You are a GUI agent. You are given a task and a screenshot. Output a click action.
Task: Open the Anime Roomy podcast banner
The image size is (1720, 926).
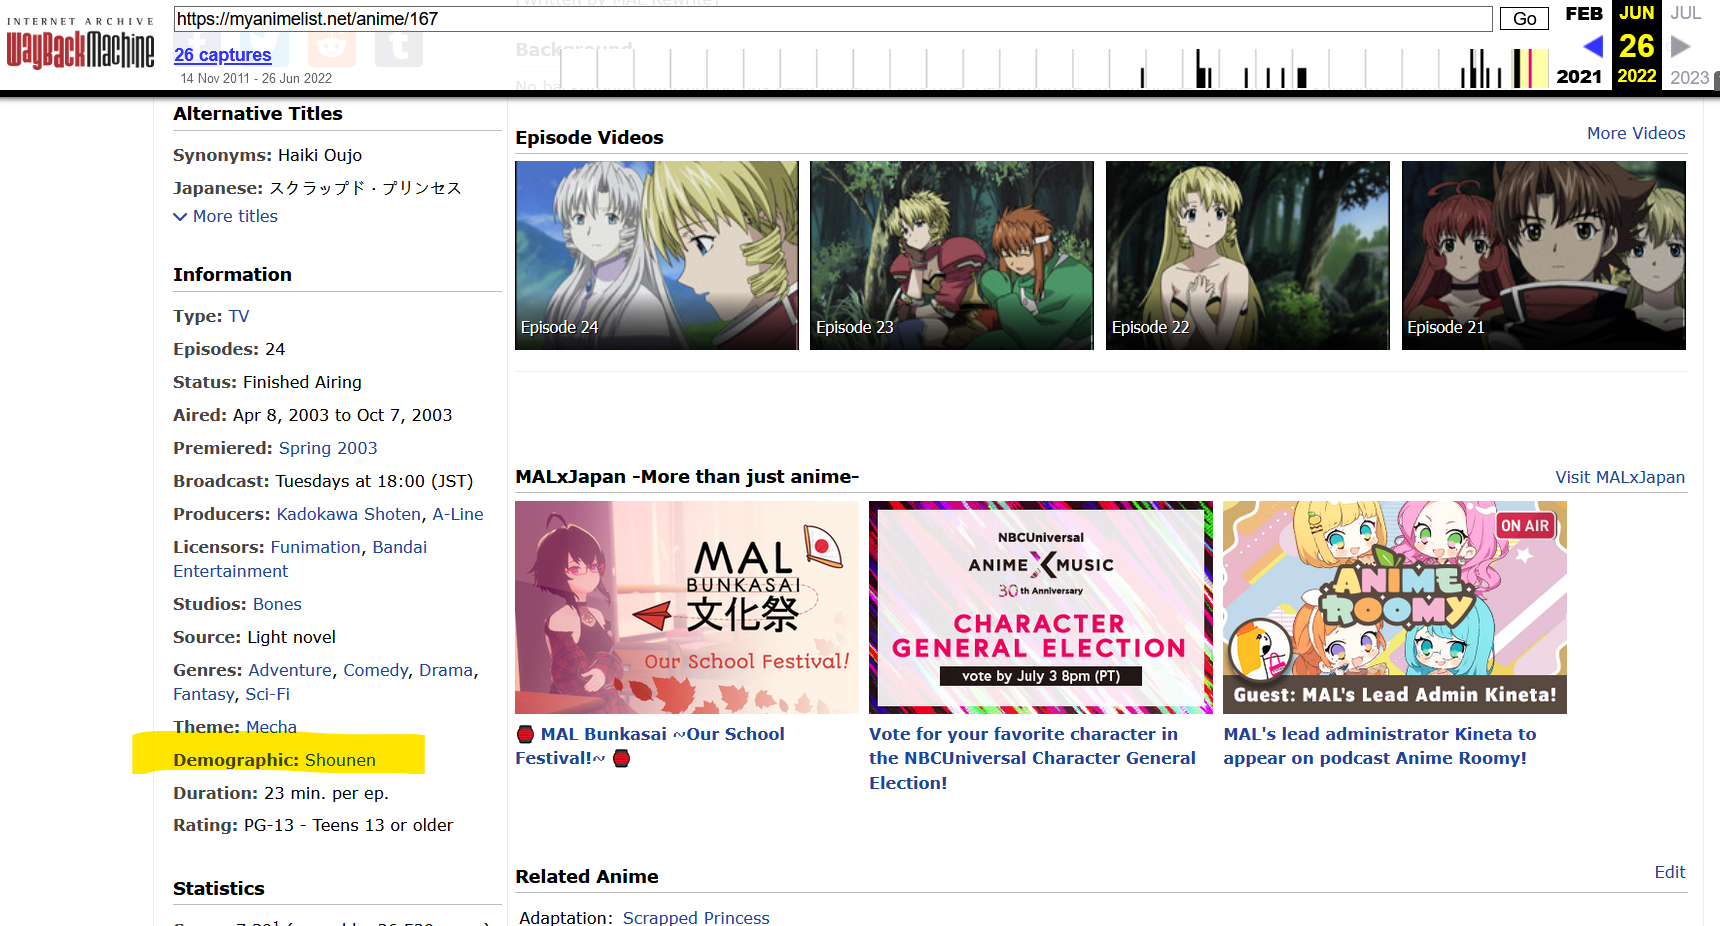coord(1394,607)
